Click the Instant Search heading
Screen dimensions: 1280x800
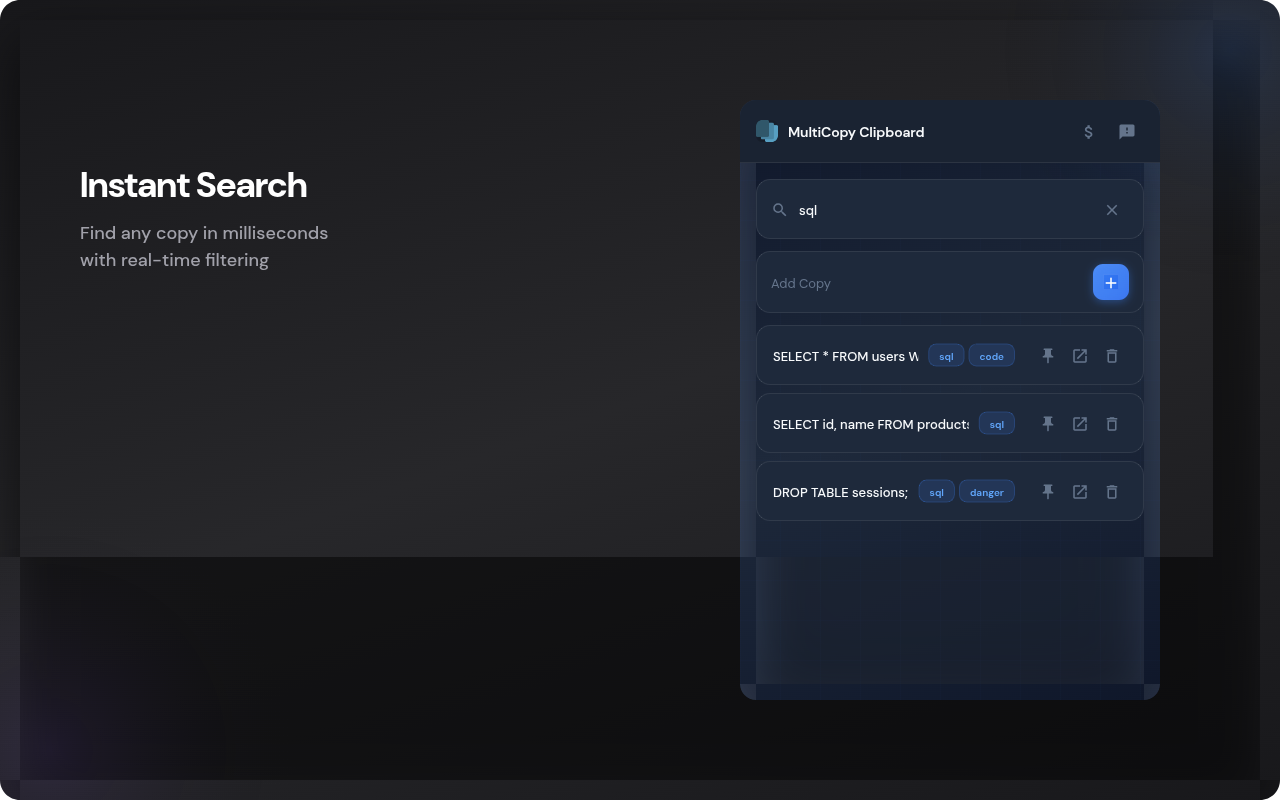(x=194, y=185)
